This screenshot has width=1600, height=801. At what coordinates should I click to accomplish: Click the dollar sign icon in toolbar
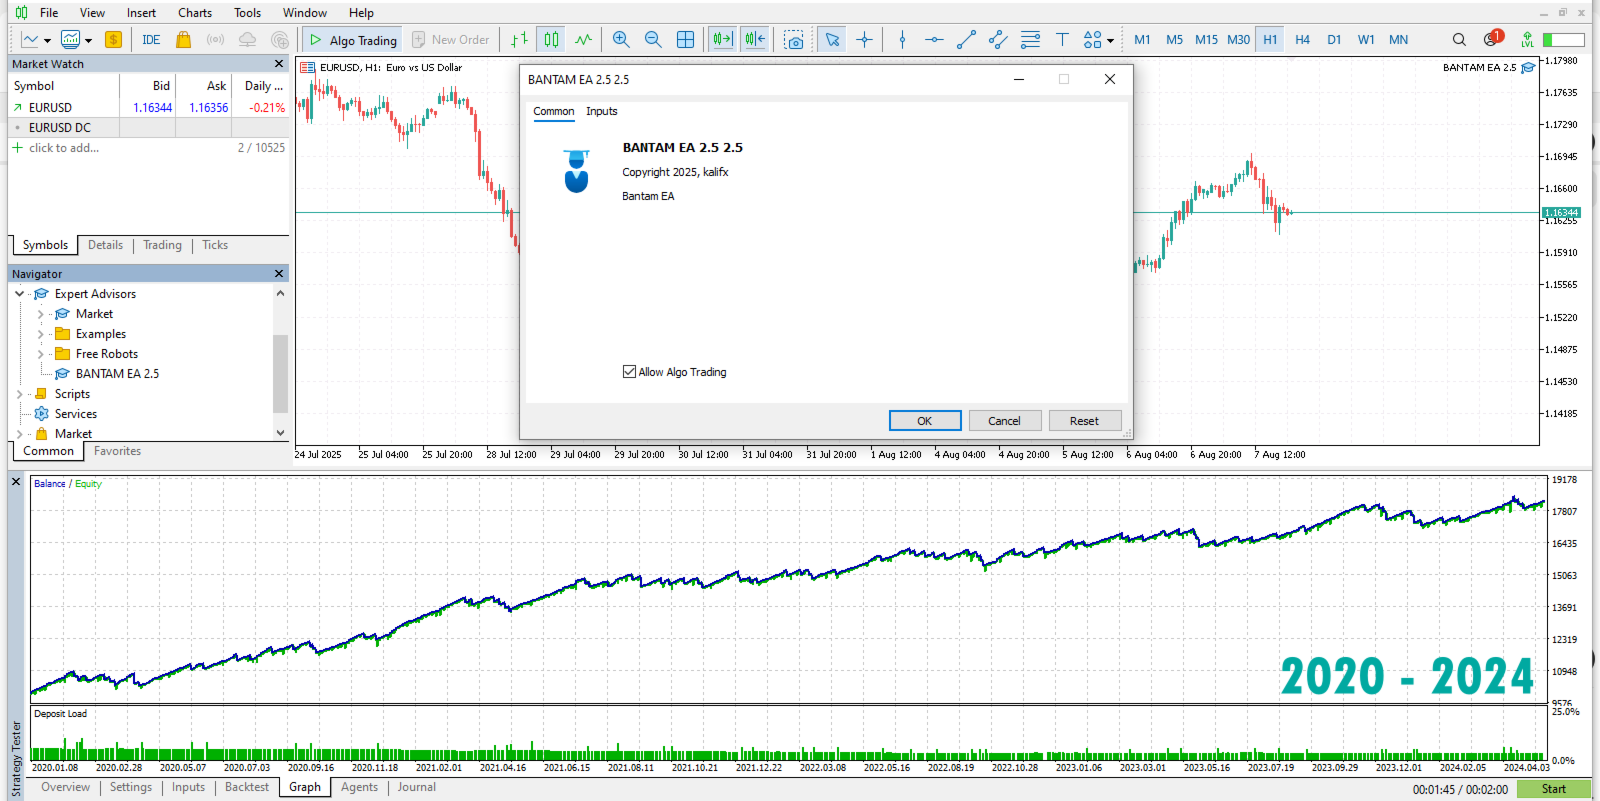pyautogui.click(x=113, y=40)
